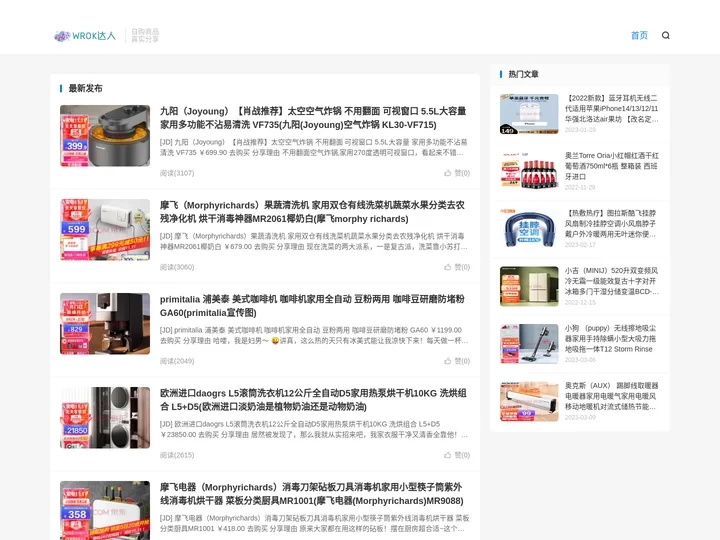Click the 果蔬清洗机 599 thumbnail
This screenshot has height=540, width=720.
[105, 230]
